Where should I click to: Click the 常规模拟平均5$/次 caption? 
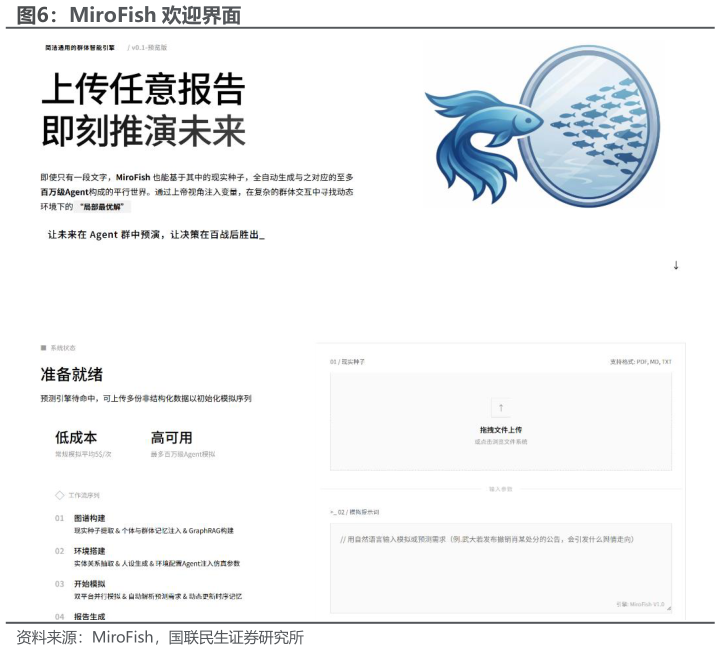pos(83,454)
